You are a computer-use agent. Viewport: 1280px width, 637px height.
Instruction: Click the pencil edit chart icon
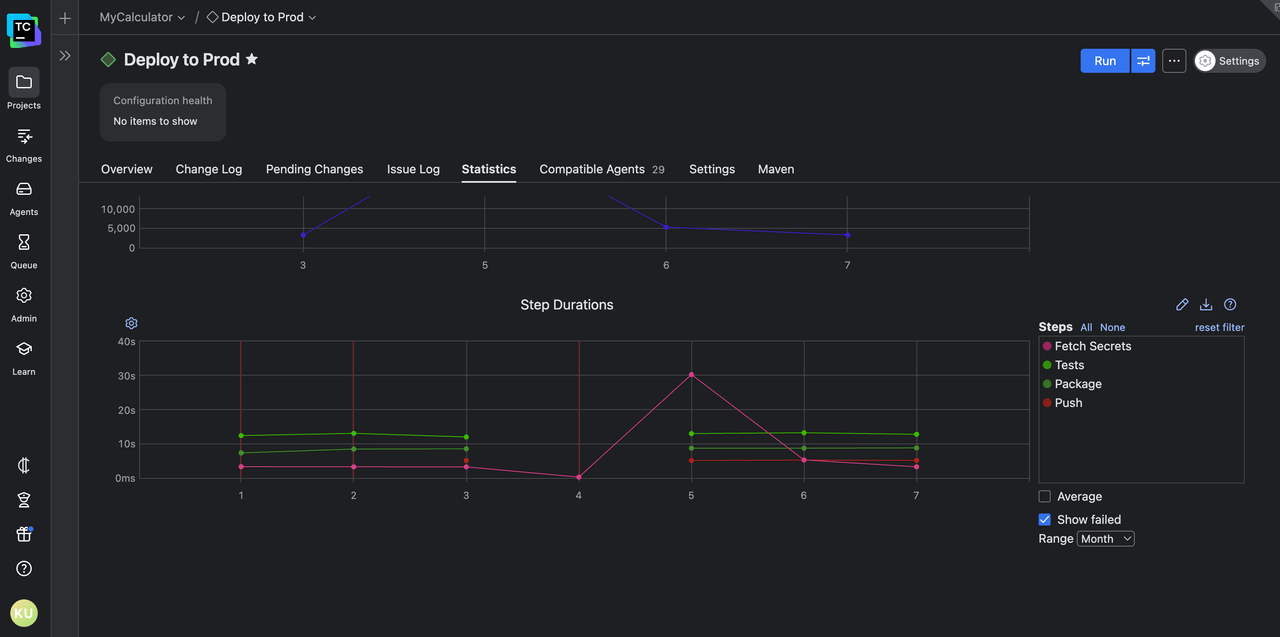click(x=1182, y=305)
